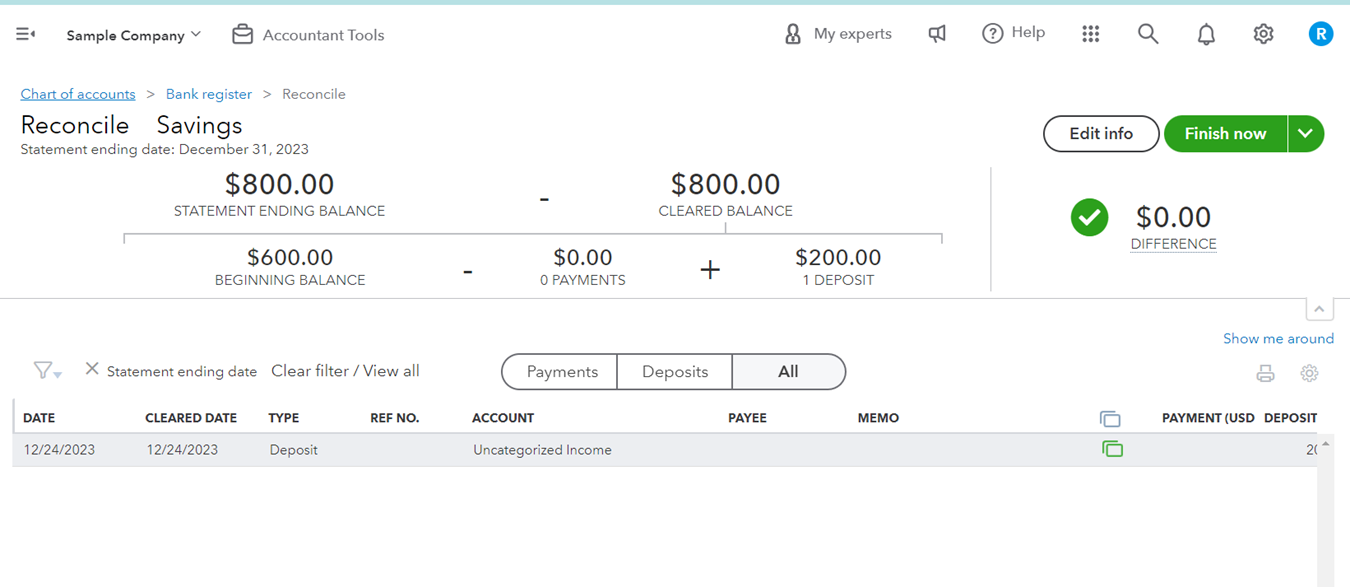Image resolution: width=1350 pixels, height=587 pixels.
Task: Switch to the Payments tab
Action: tap(562, 371)
